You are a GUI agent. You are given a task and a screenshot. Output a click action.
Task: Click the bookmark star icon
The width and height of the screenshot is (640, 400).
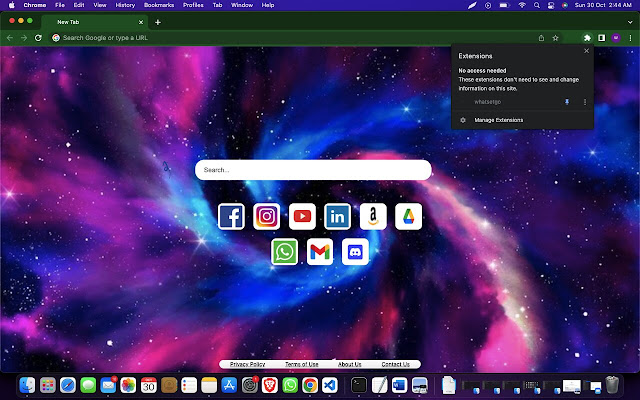coord(556,38)
